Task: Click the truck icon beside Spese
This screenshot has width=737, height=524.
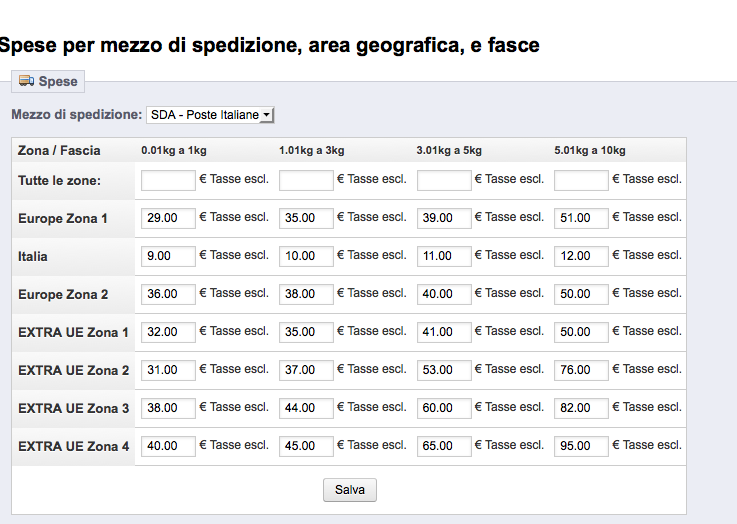Action: 26,81
